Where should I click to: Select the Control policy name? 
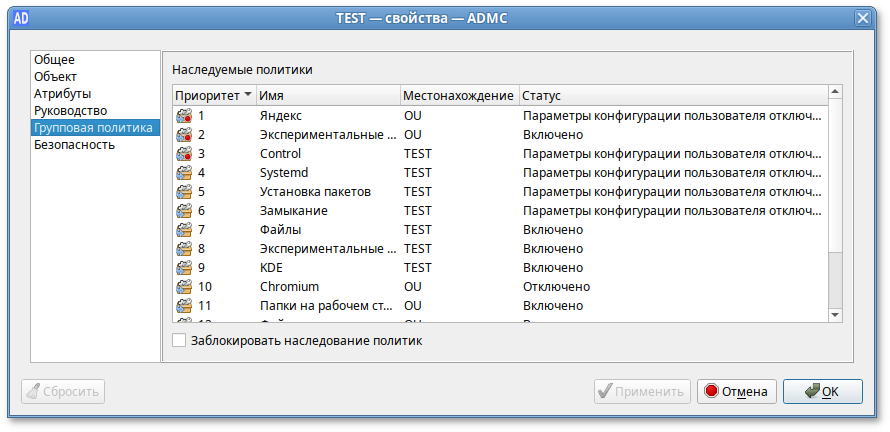280,154
